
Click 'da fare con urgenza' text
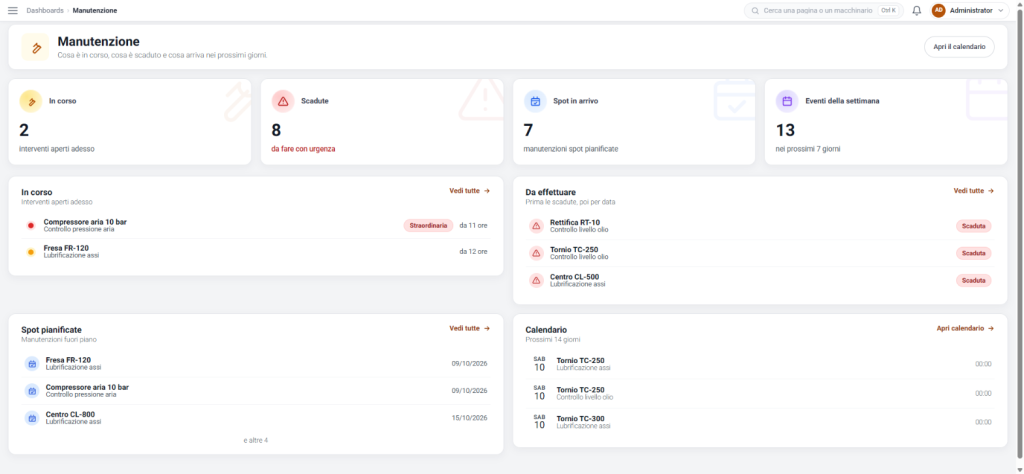[x=303, y=149]
